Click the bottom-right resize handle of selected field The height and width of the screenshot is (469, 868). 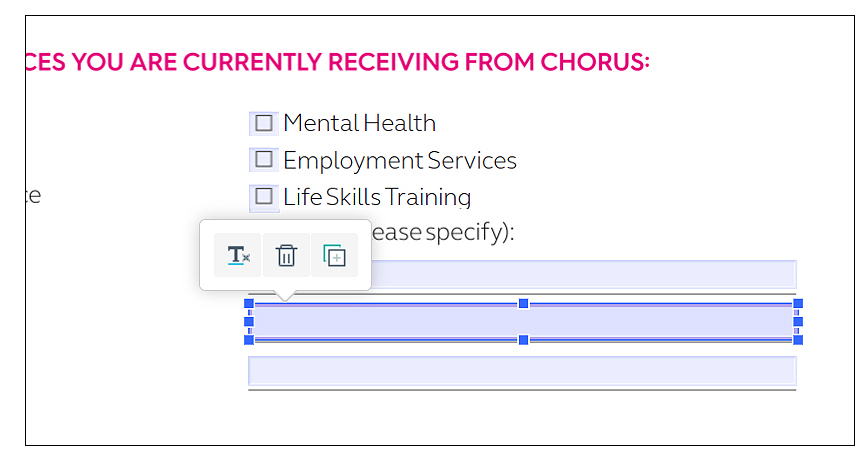[x=798, y=340]
